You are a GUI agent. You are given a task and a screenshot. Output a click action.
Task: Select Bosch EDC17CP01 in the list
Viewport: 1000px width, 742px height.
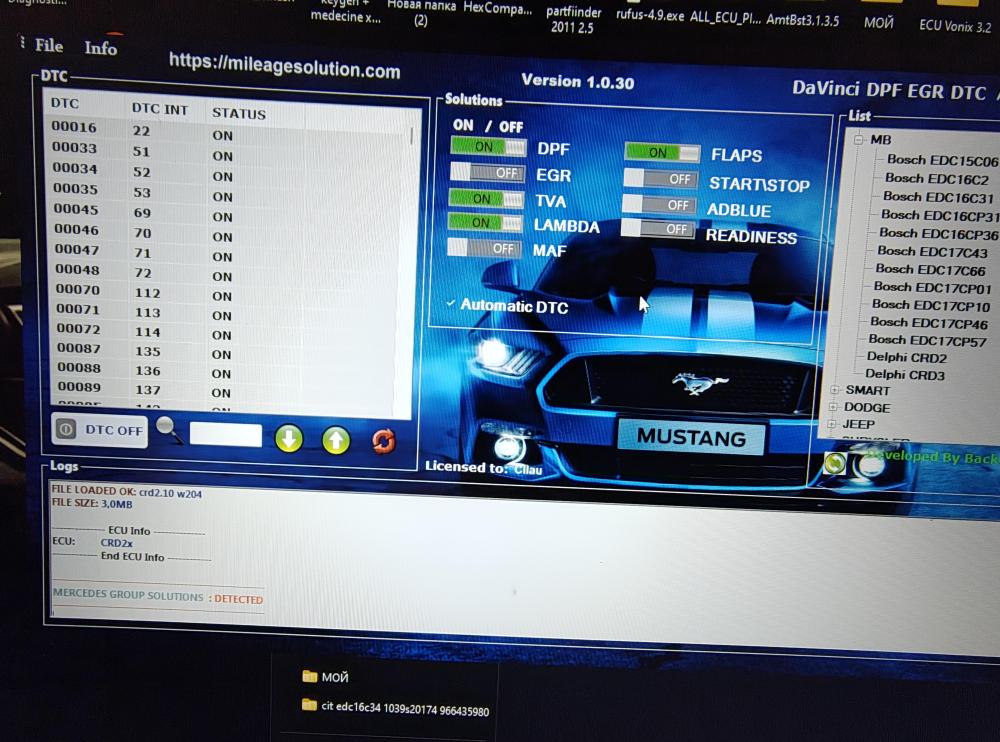click(x=932, y=287)
